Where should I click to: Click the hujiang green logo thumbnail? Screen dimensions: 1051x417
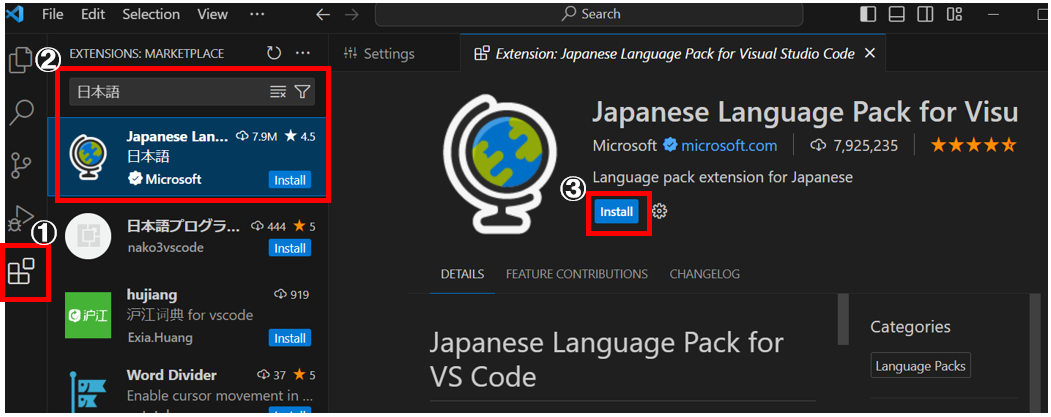tap(88, 315)
